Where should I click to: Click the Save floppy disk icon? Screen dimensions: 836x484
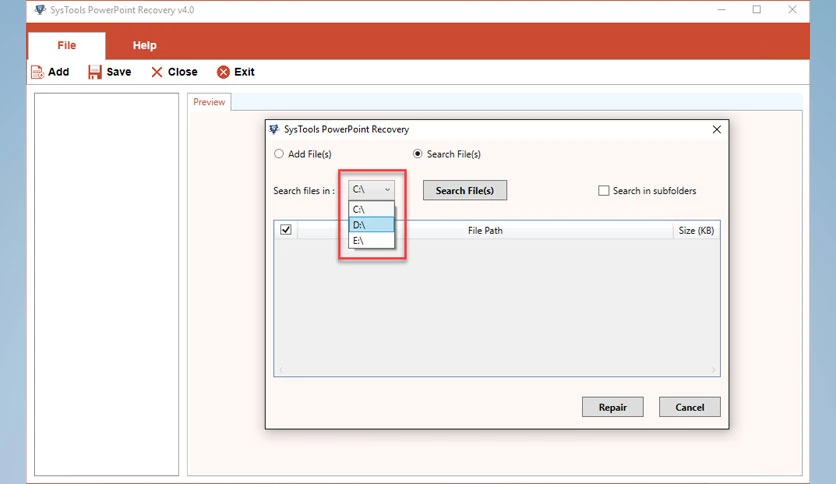click(94, 72)
